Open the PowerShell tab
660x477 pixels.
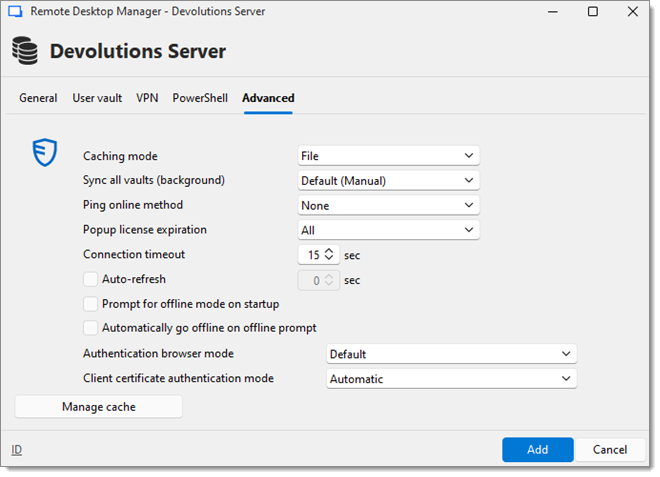click(x=200, y=98)
